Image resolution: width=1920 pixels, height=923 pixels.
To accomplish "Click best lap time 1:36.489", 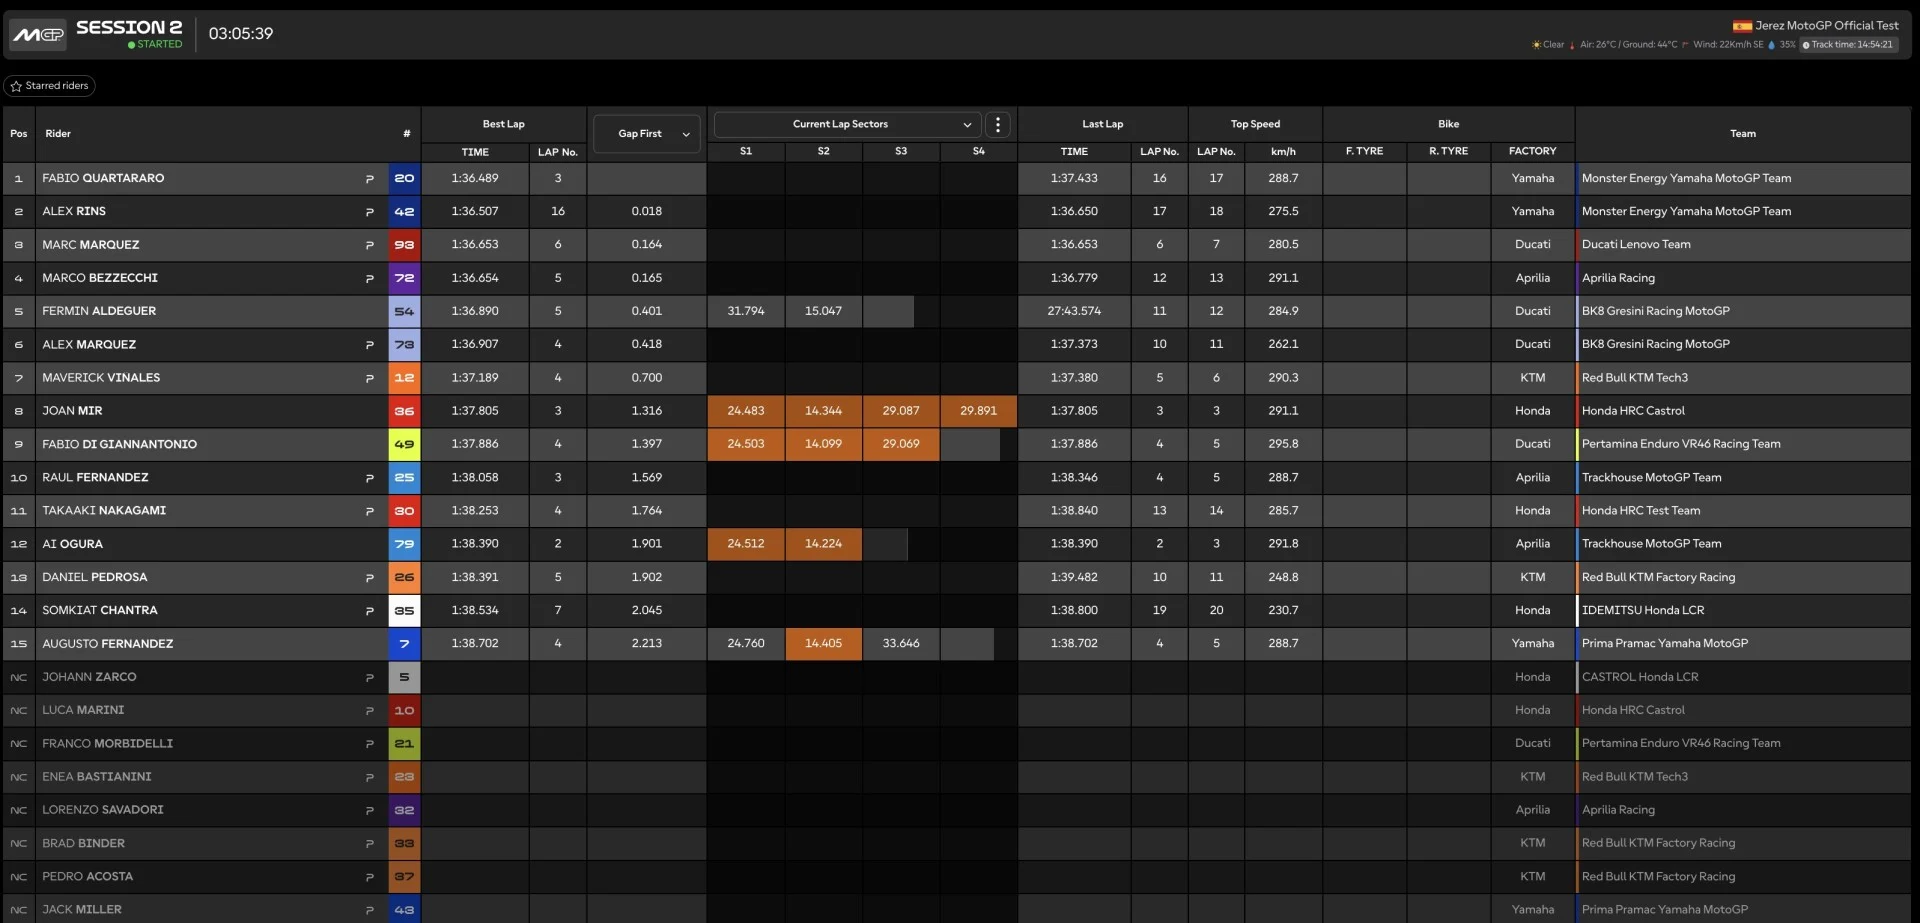I will (475, 178).
